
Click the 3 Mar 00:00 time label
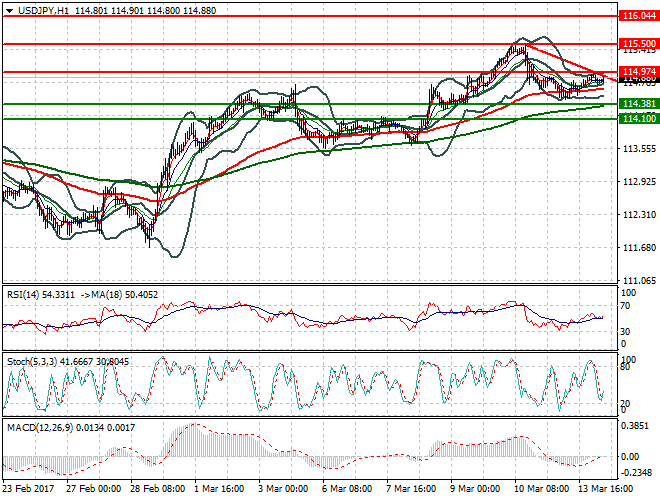283,489
